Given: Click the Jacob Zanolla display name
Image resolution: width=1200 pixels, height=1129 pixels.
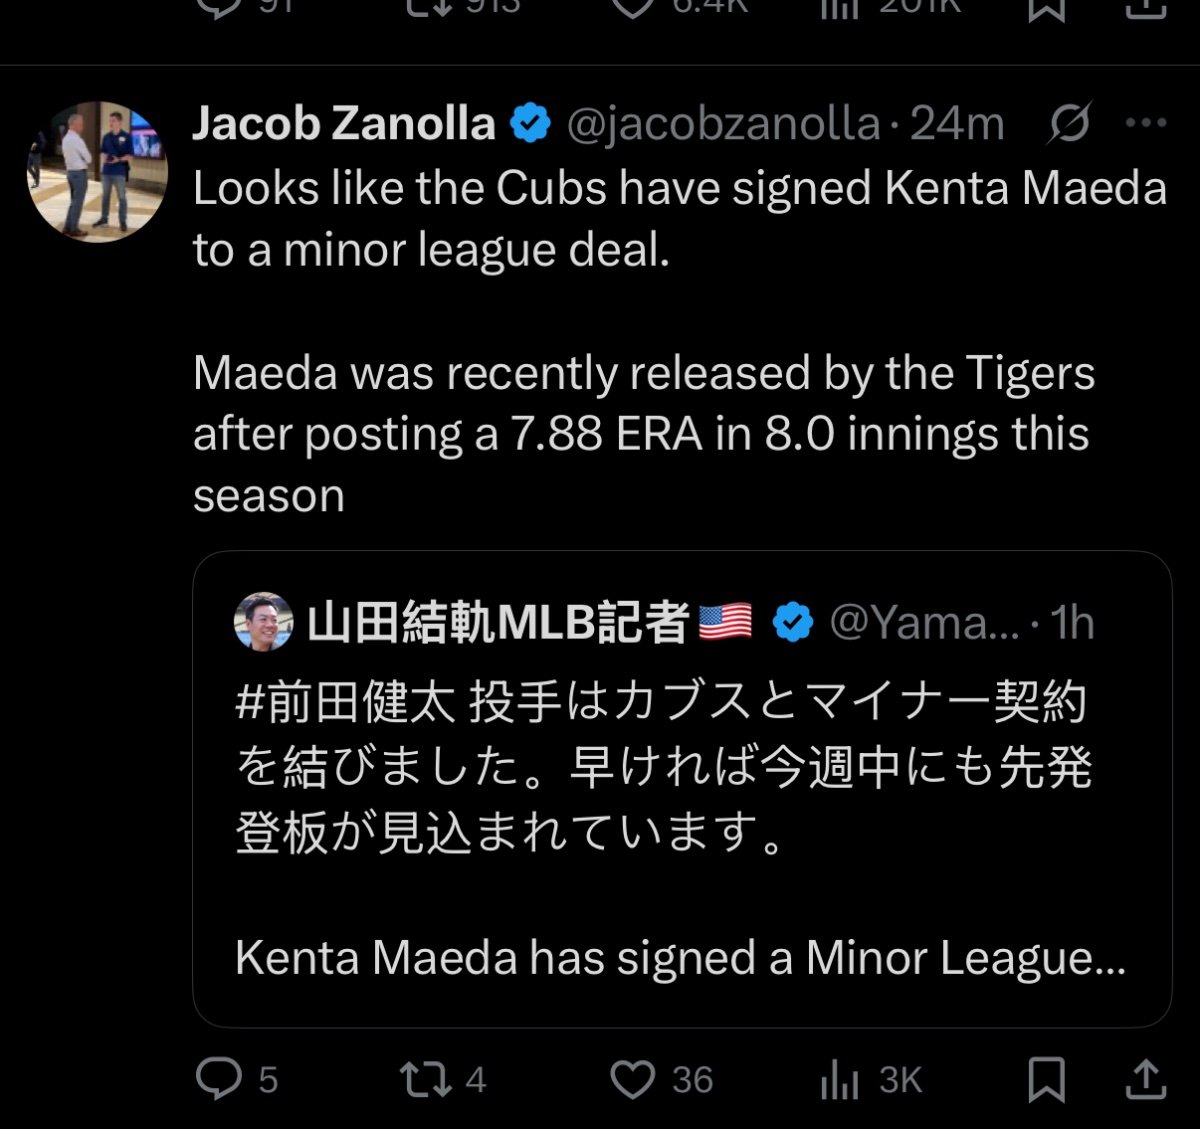Looking at the screenshot, I should pos(343,124).
